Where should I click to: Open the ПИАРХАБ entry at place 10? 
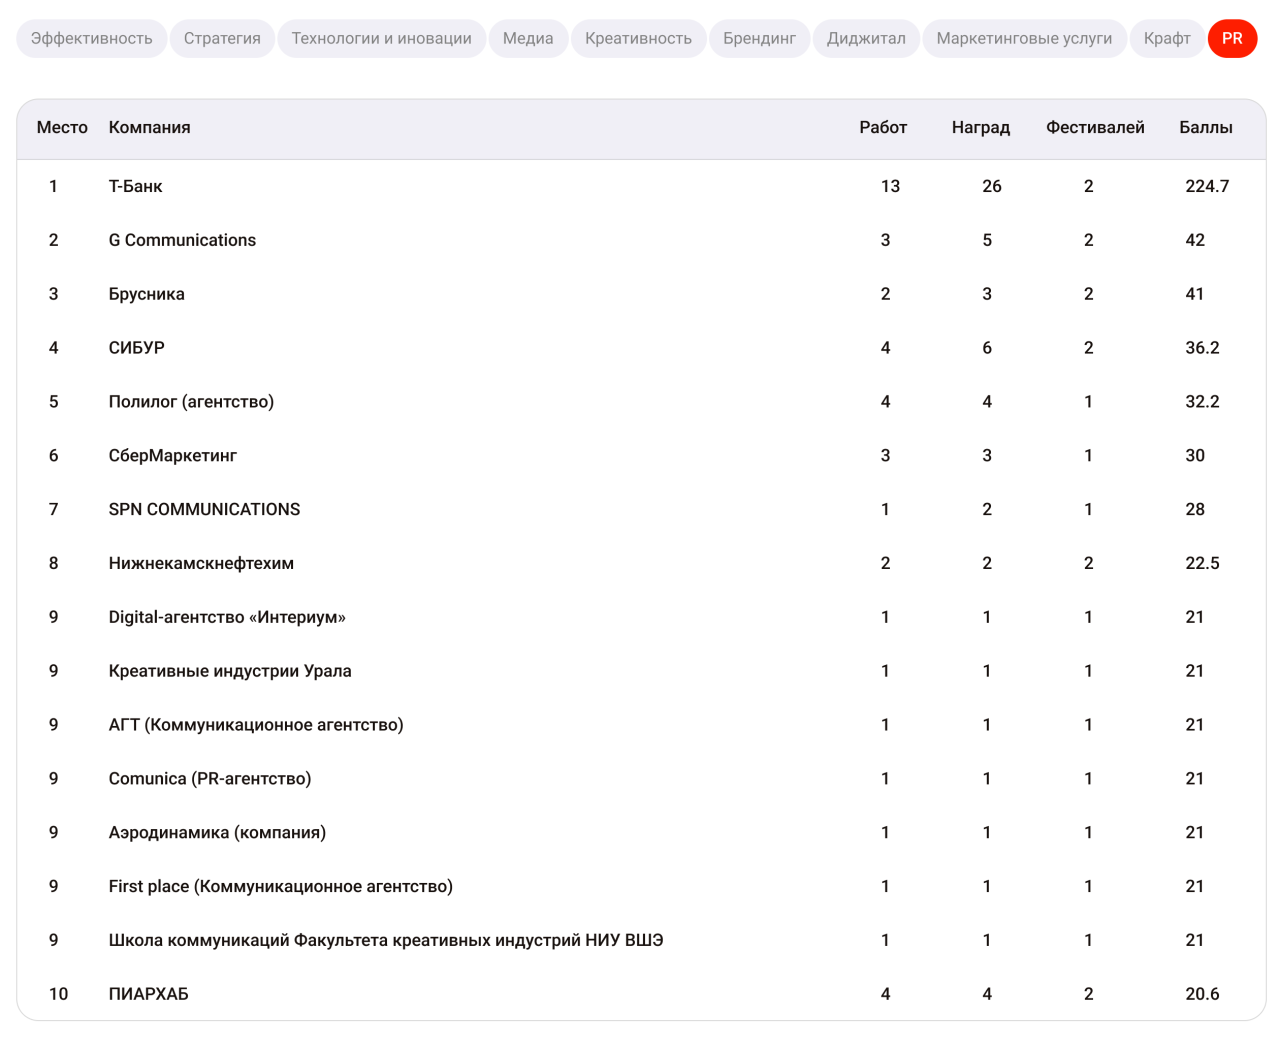click(148, 994)
